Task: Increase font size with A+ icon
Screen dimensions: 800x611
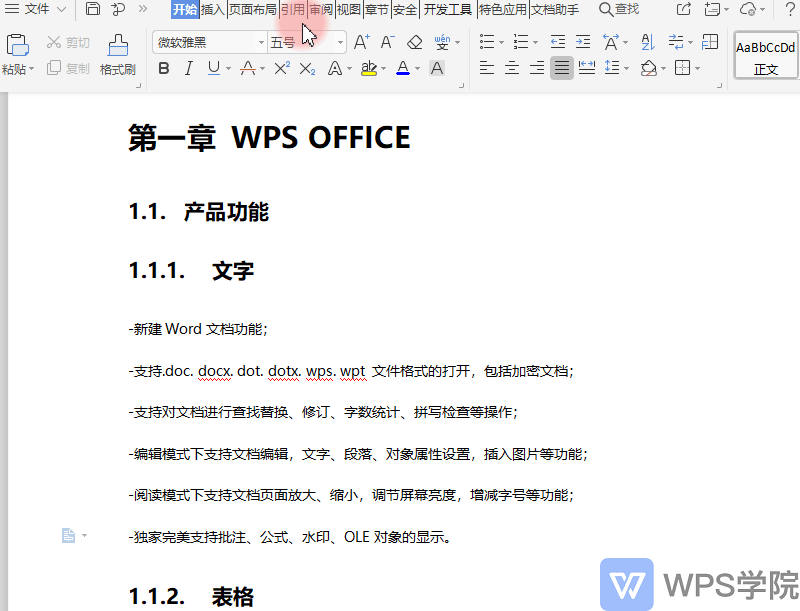Action: point(362,42)
